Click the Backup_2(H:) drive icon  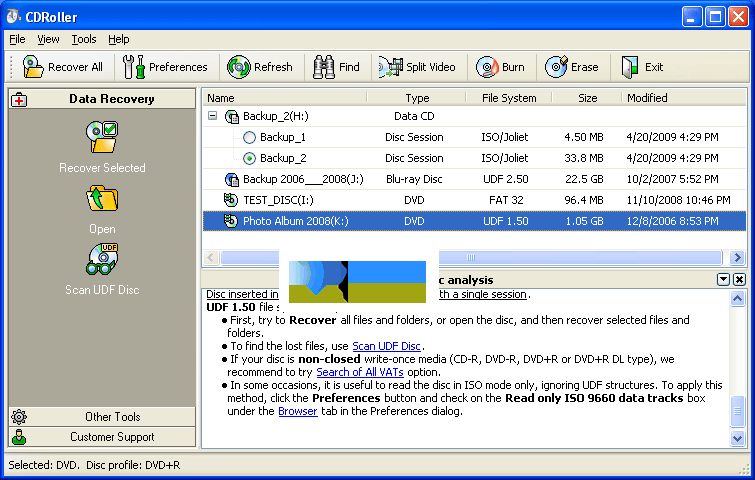[232, 116]
